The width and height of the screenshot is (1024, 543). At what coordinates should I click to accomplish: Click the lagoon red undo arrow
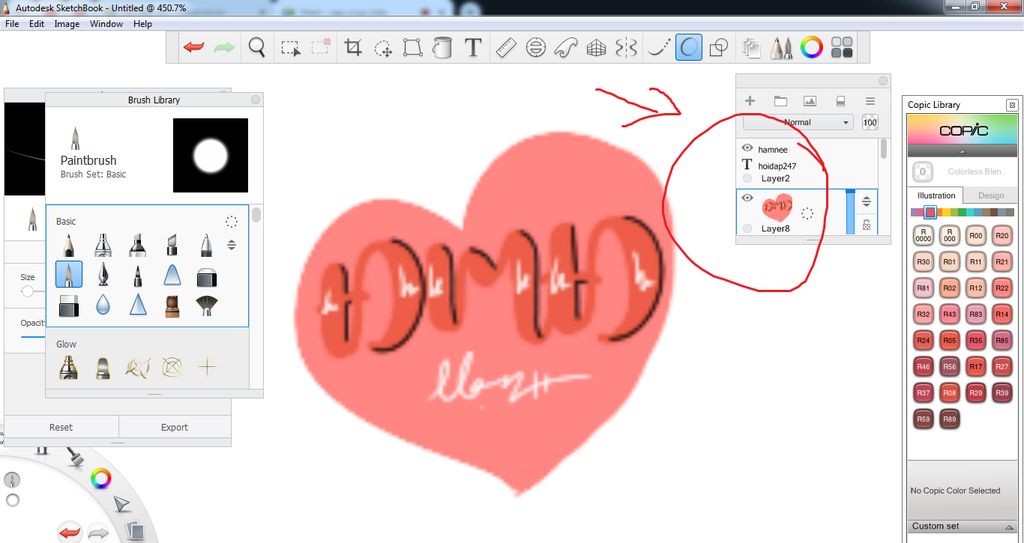(x=69, y=533)
